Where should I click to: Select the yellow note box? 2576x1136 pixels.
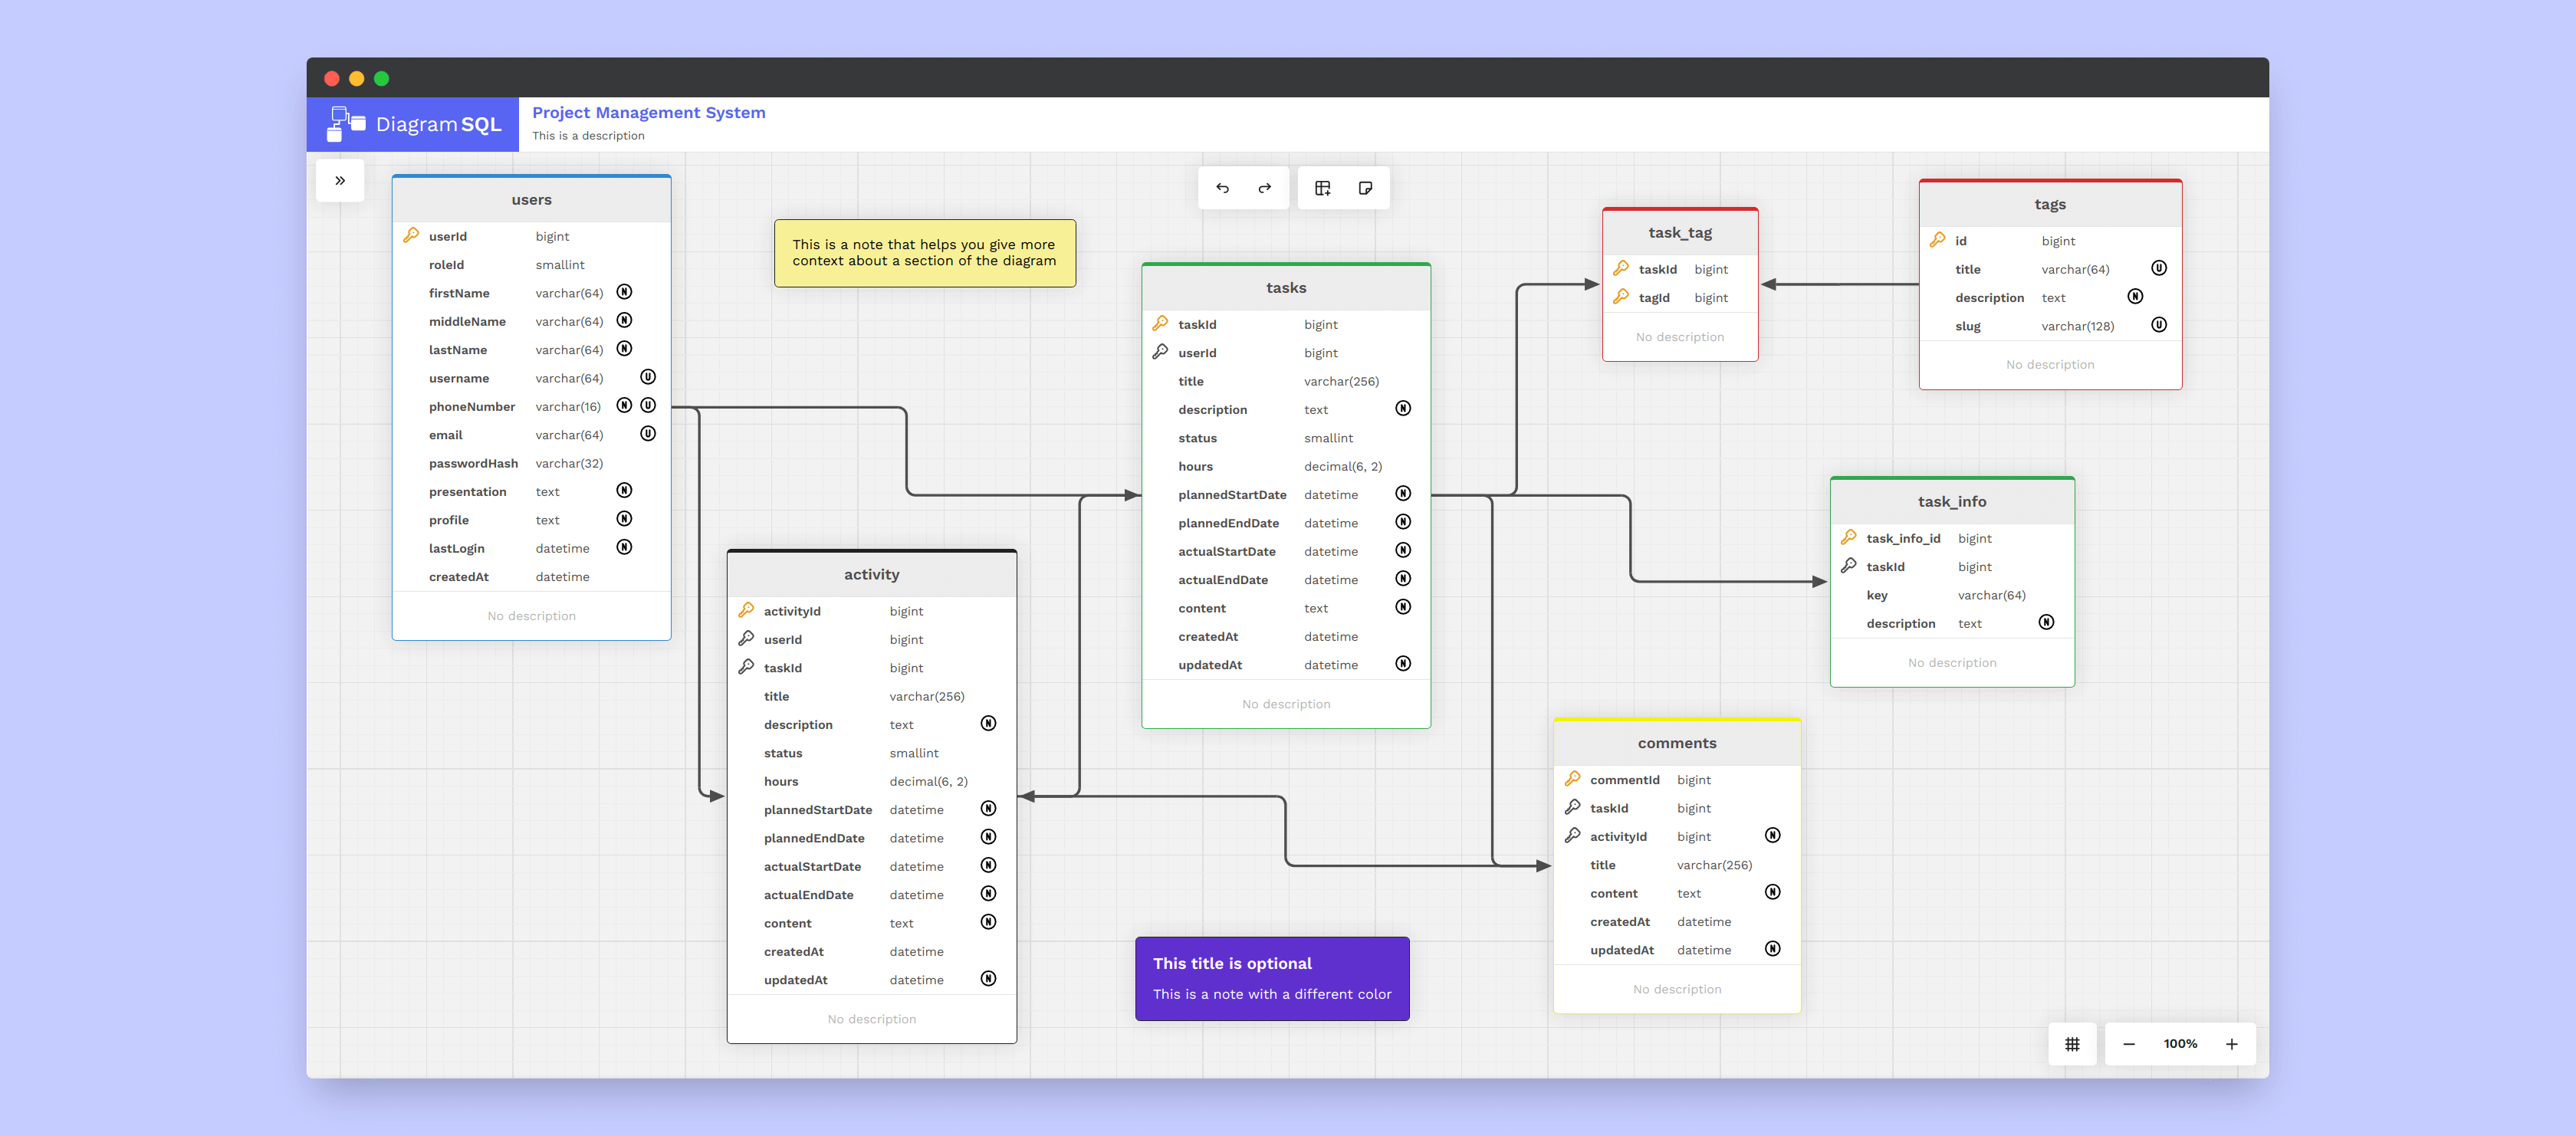[x=924, y=253]
